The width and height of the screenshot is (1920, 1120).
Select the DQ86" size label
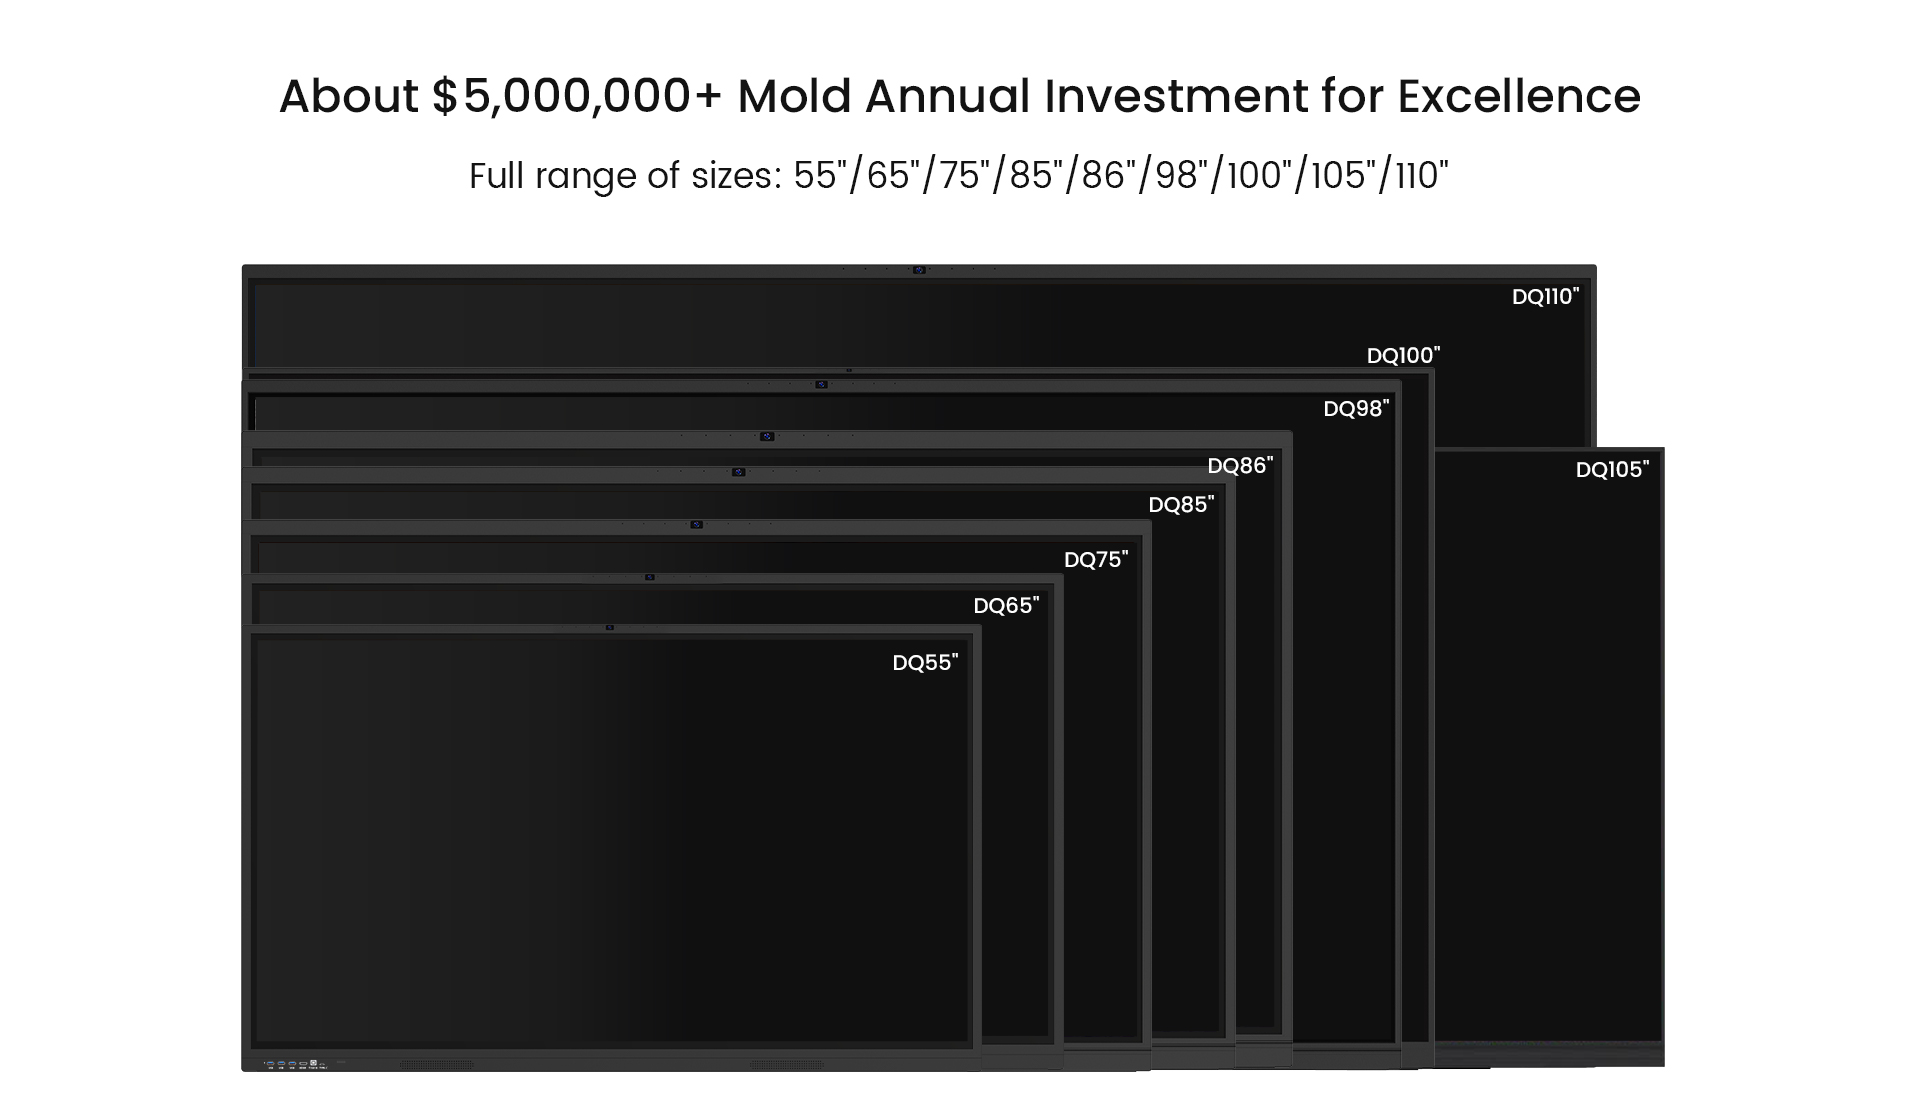tap(1240, 466)
